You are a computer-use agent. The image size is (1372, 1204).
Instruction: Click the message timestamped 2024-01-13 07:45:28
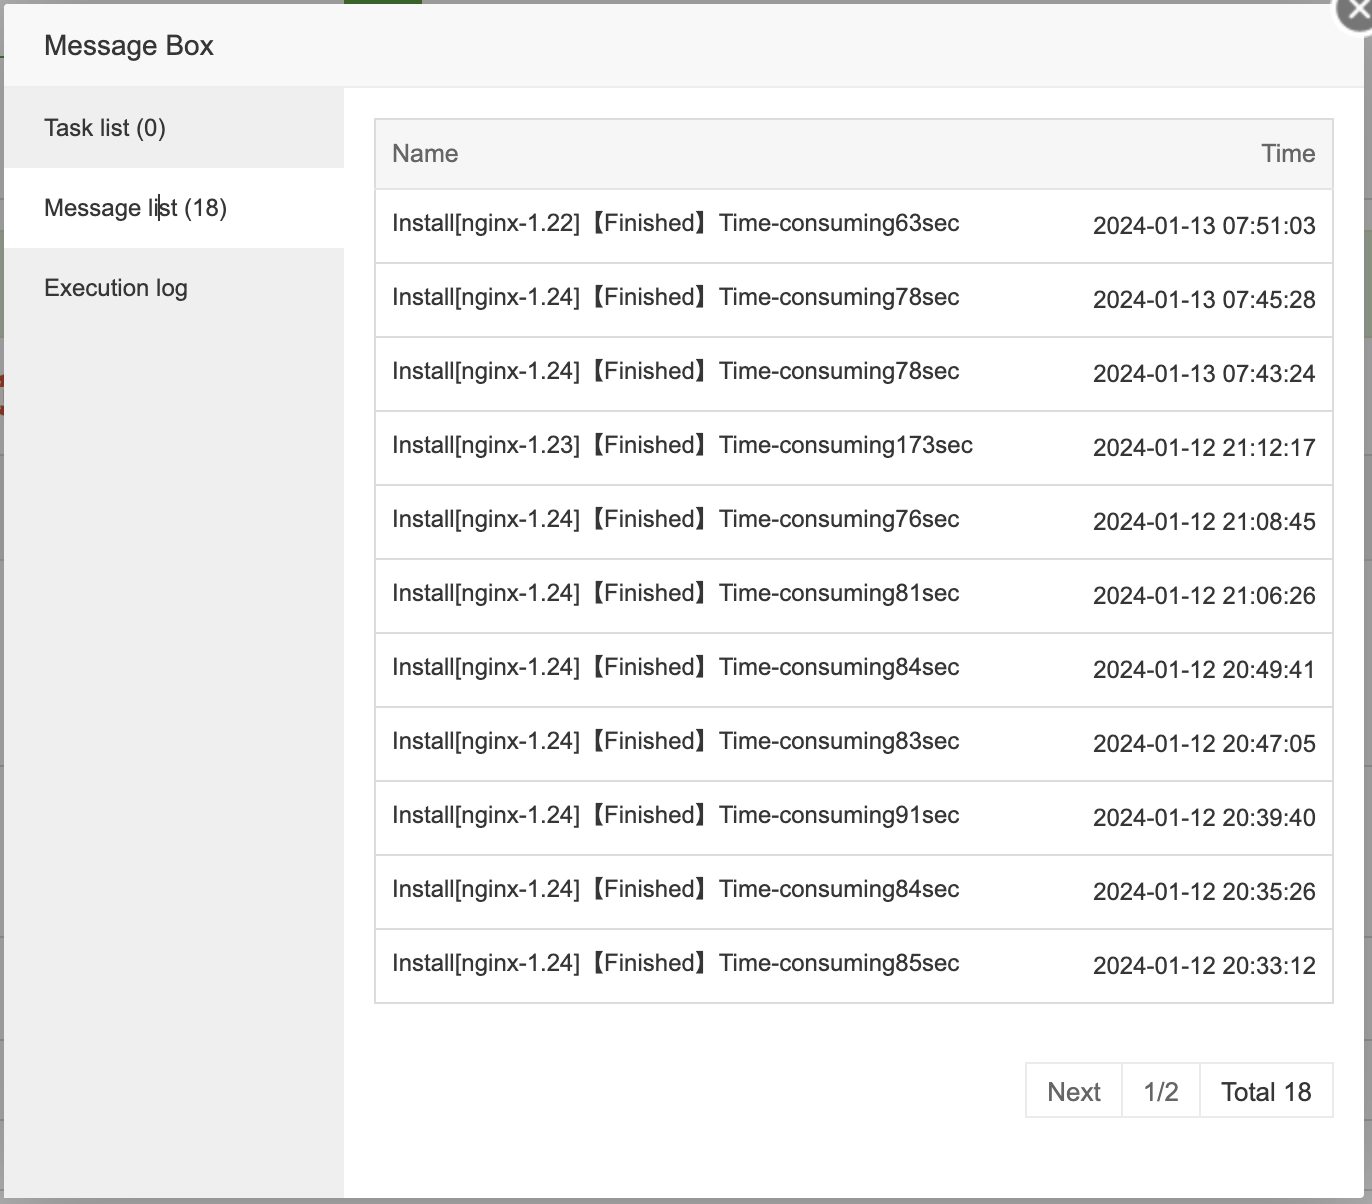[1203, 300]
